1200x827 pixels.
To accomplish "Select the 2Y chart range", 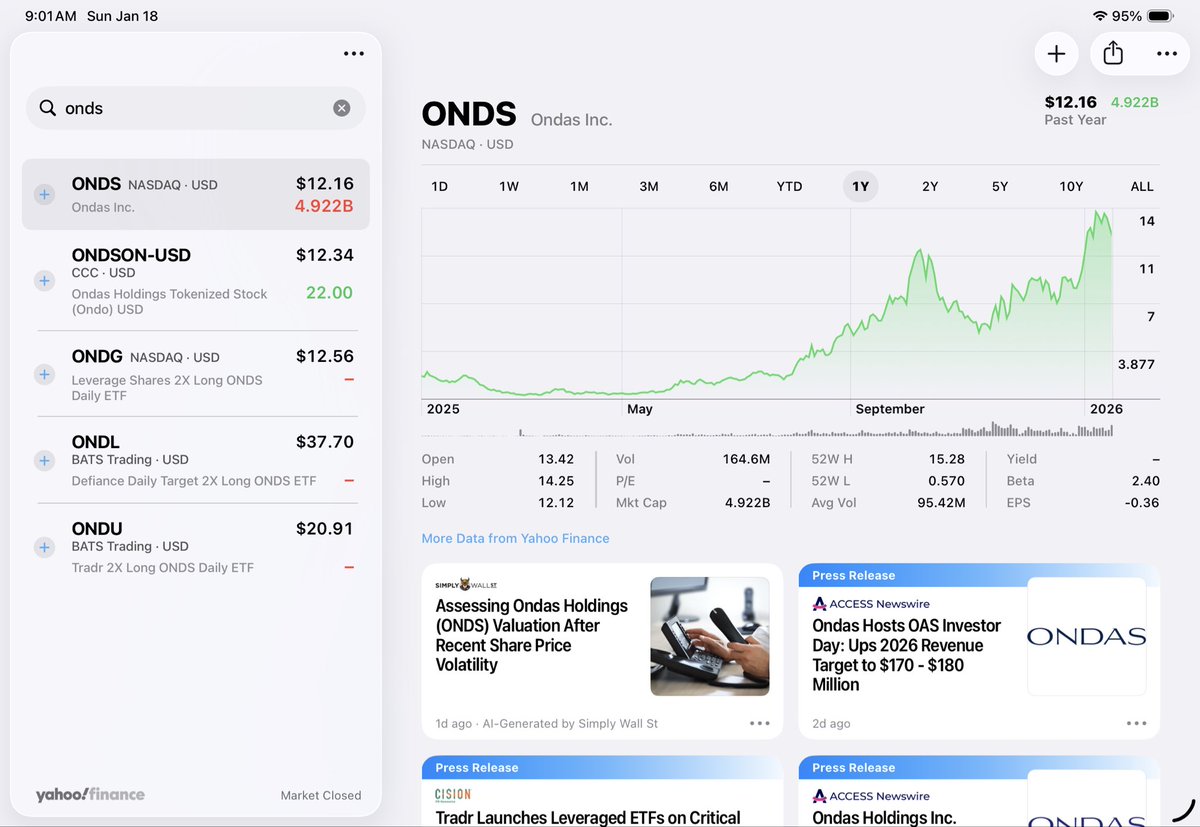I will coord(930,186).
